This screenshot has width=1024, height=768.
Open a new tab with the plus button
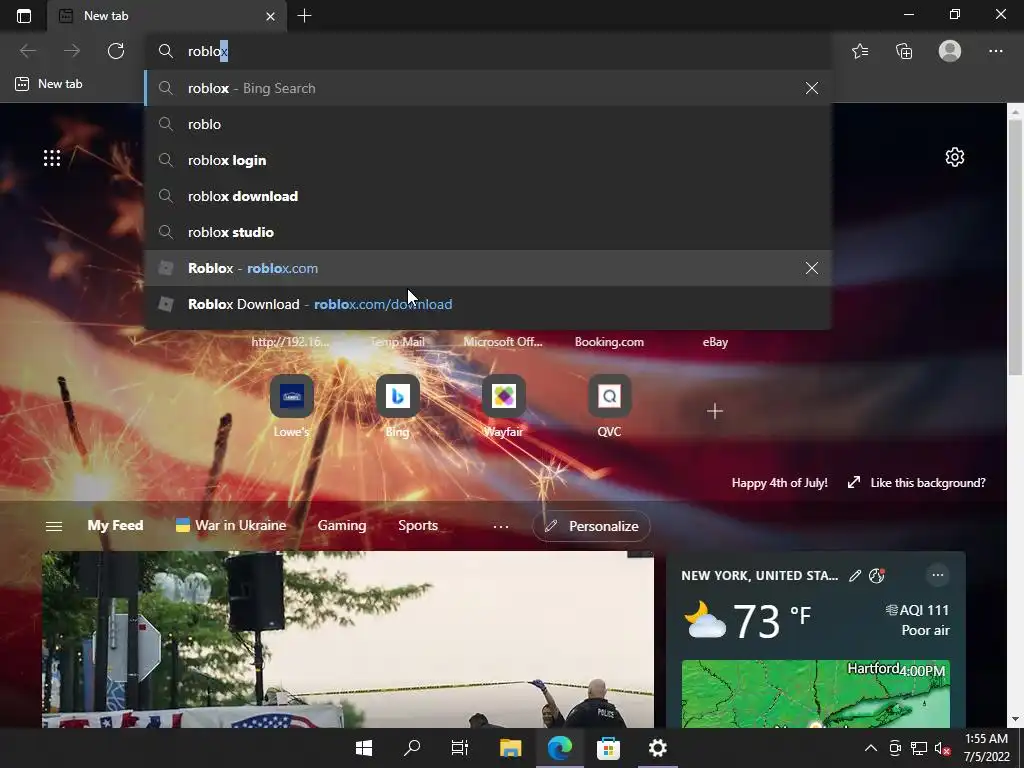coord(304,16)
